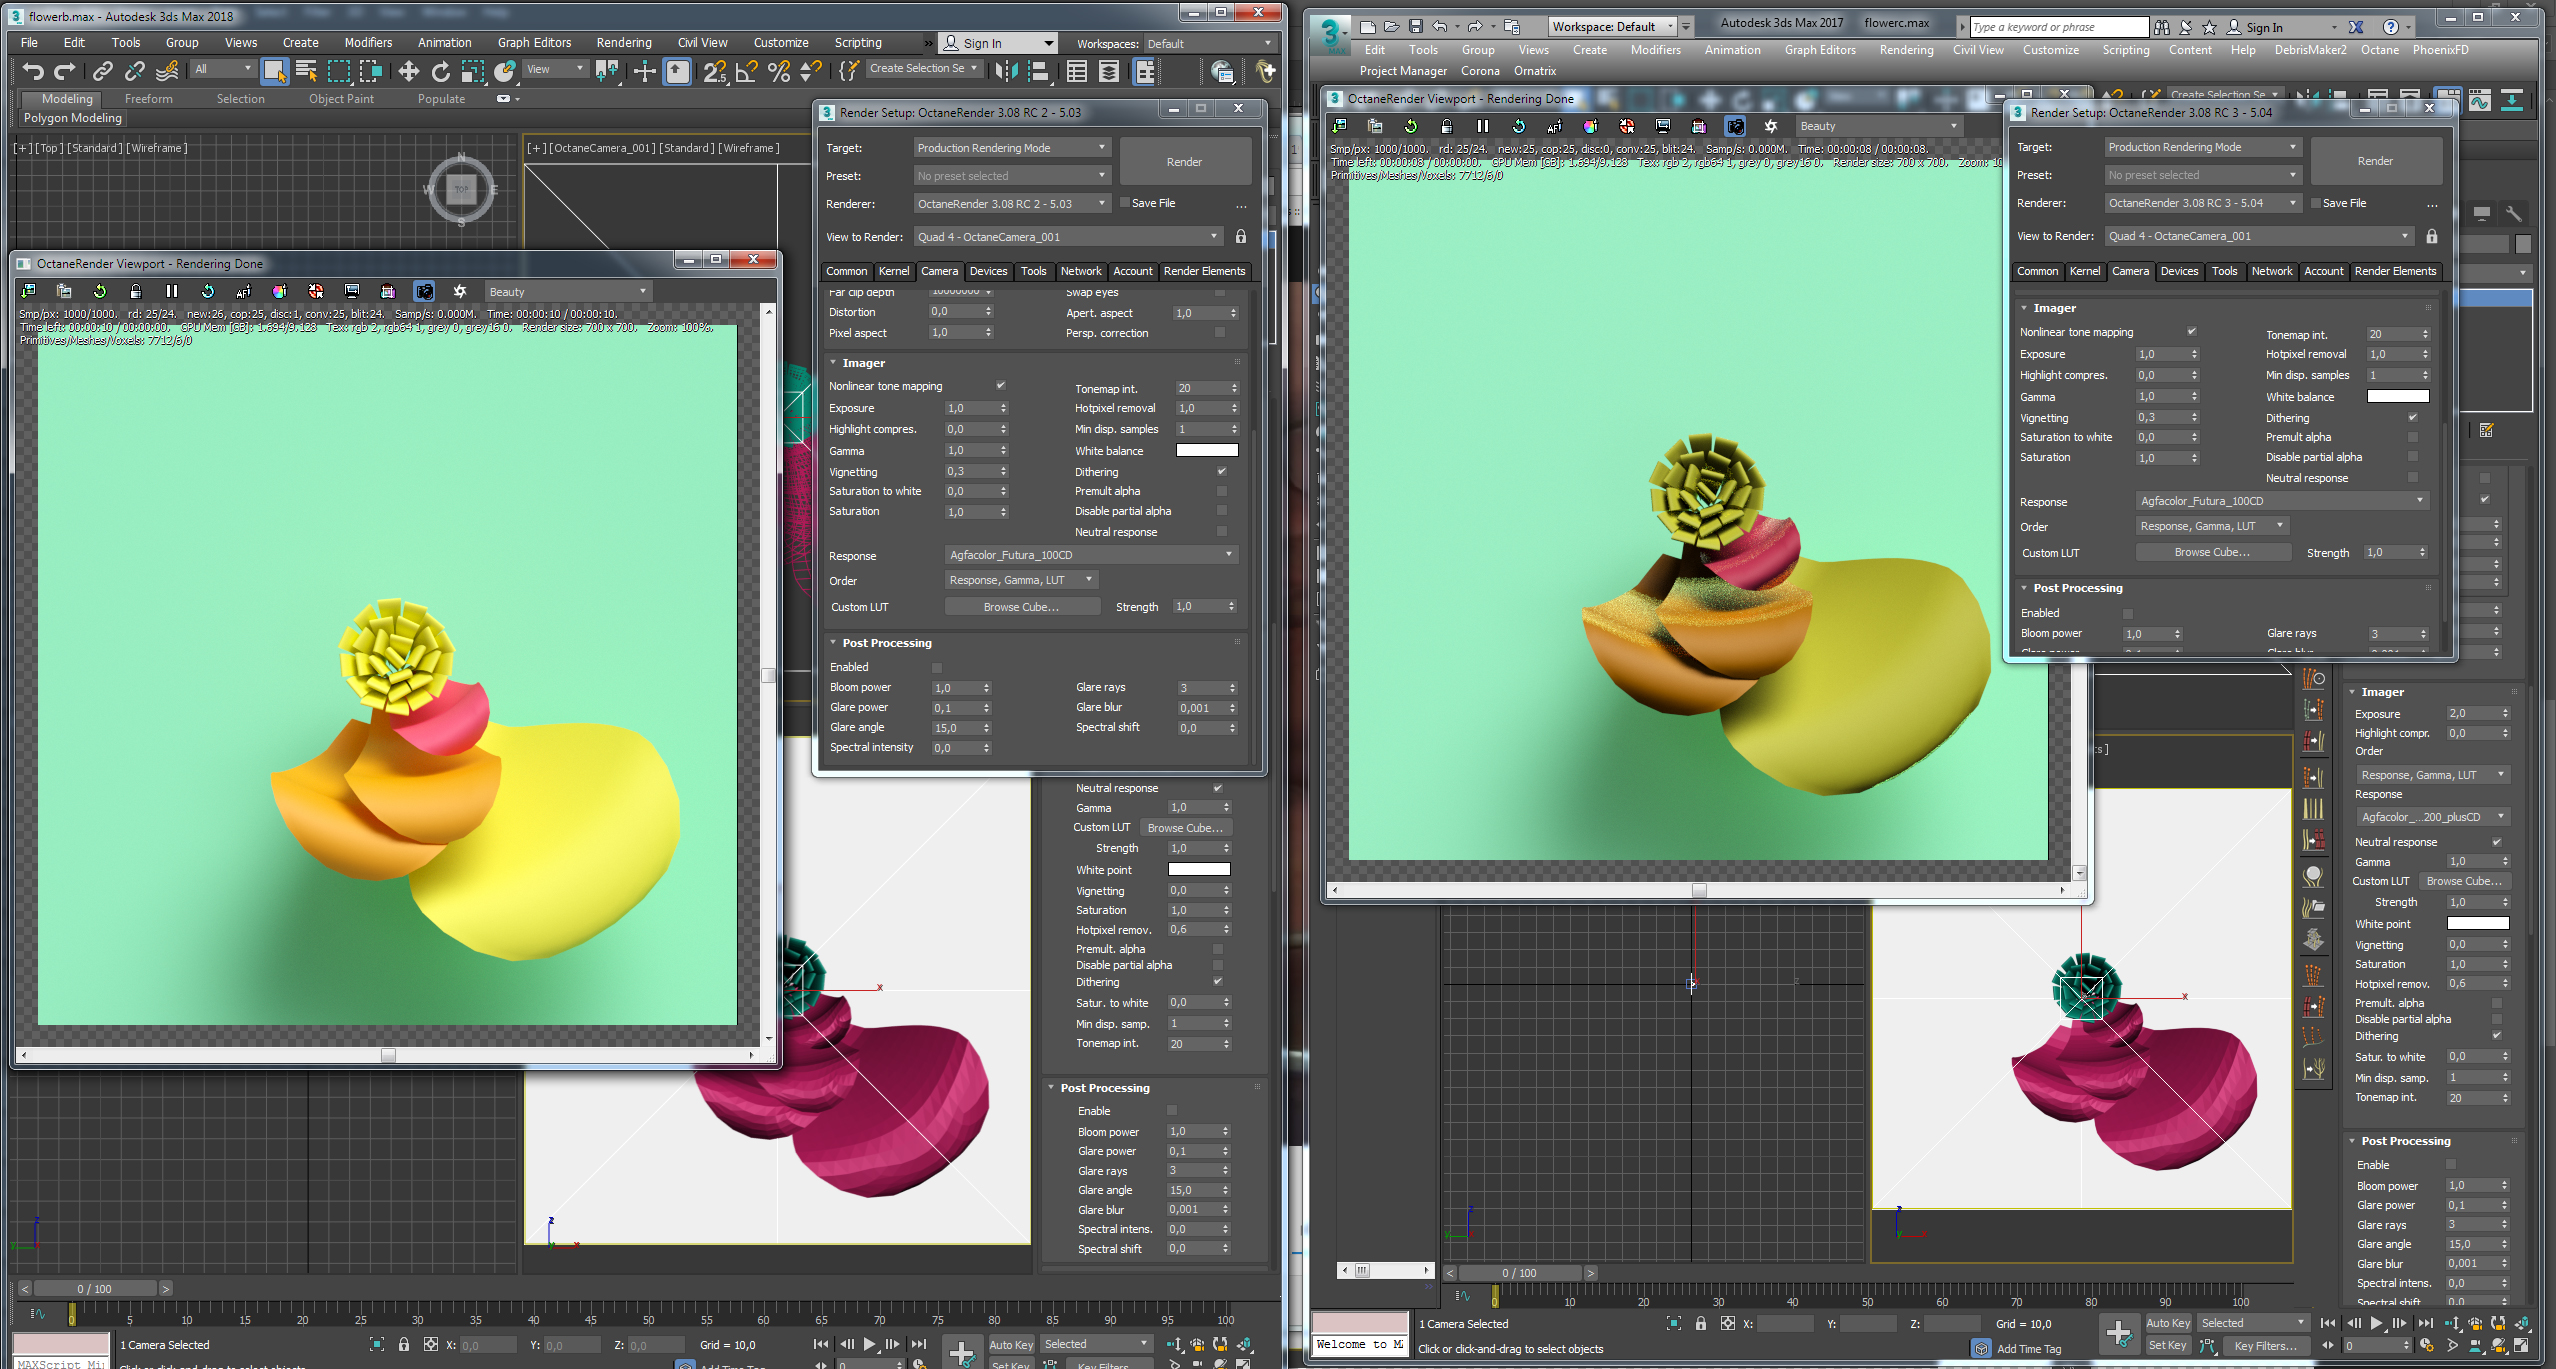Screen dimensions: 2556x1369
Task: Toggle Angle Snap in left toolbar
Action: tap(747, 71)
